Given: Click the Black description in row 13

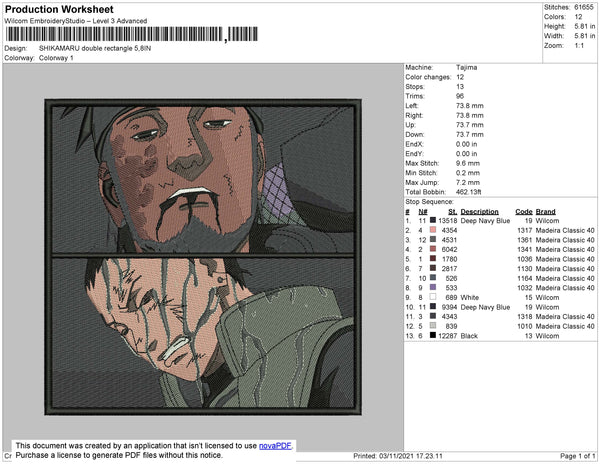Looking at the screenshot, I should click(x=469, y=336).
